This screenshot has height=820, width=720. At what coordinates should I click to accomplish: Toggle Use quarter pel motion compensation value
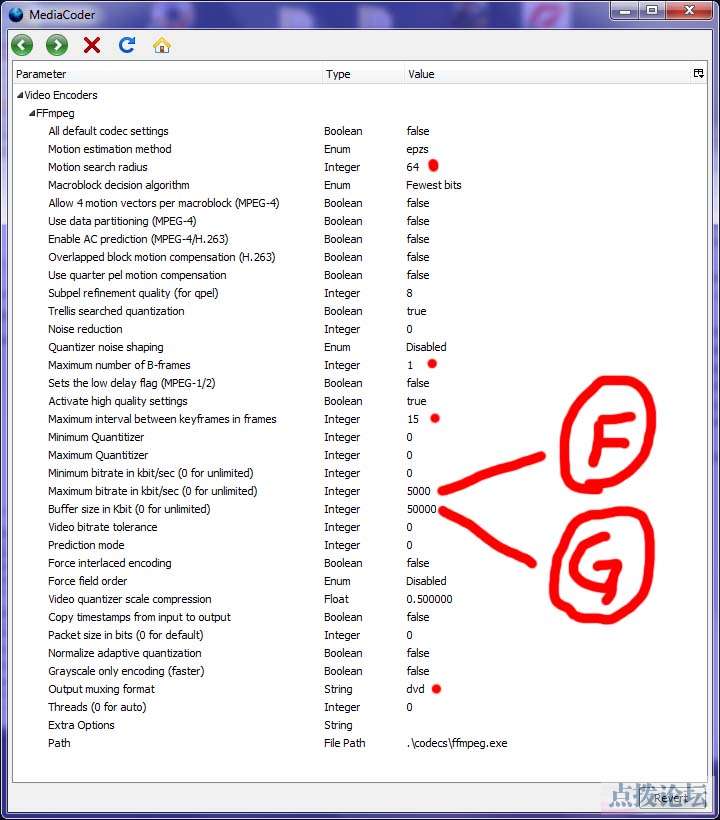click(418, 275)
